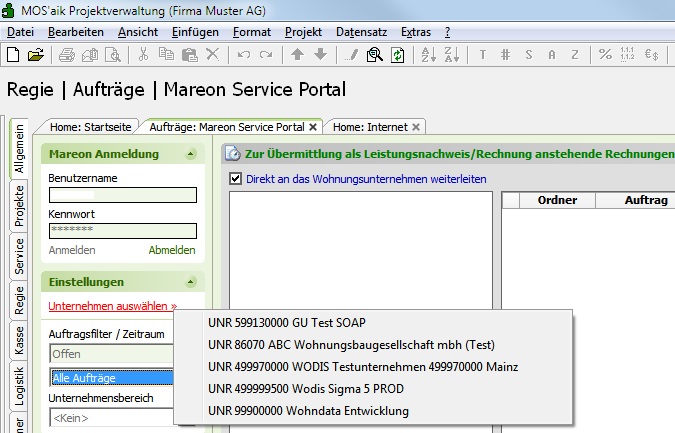Click the Move down arrow icon
This screenshot has height=433, width=675.
point(320,55)
